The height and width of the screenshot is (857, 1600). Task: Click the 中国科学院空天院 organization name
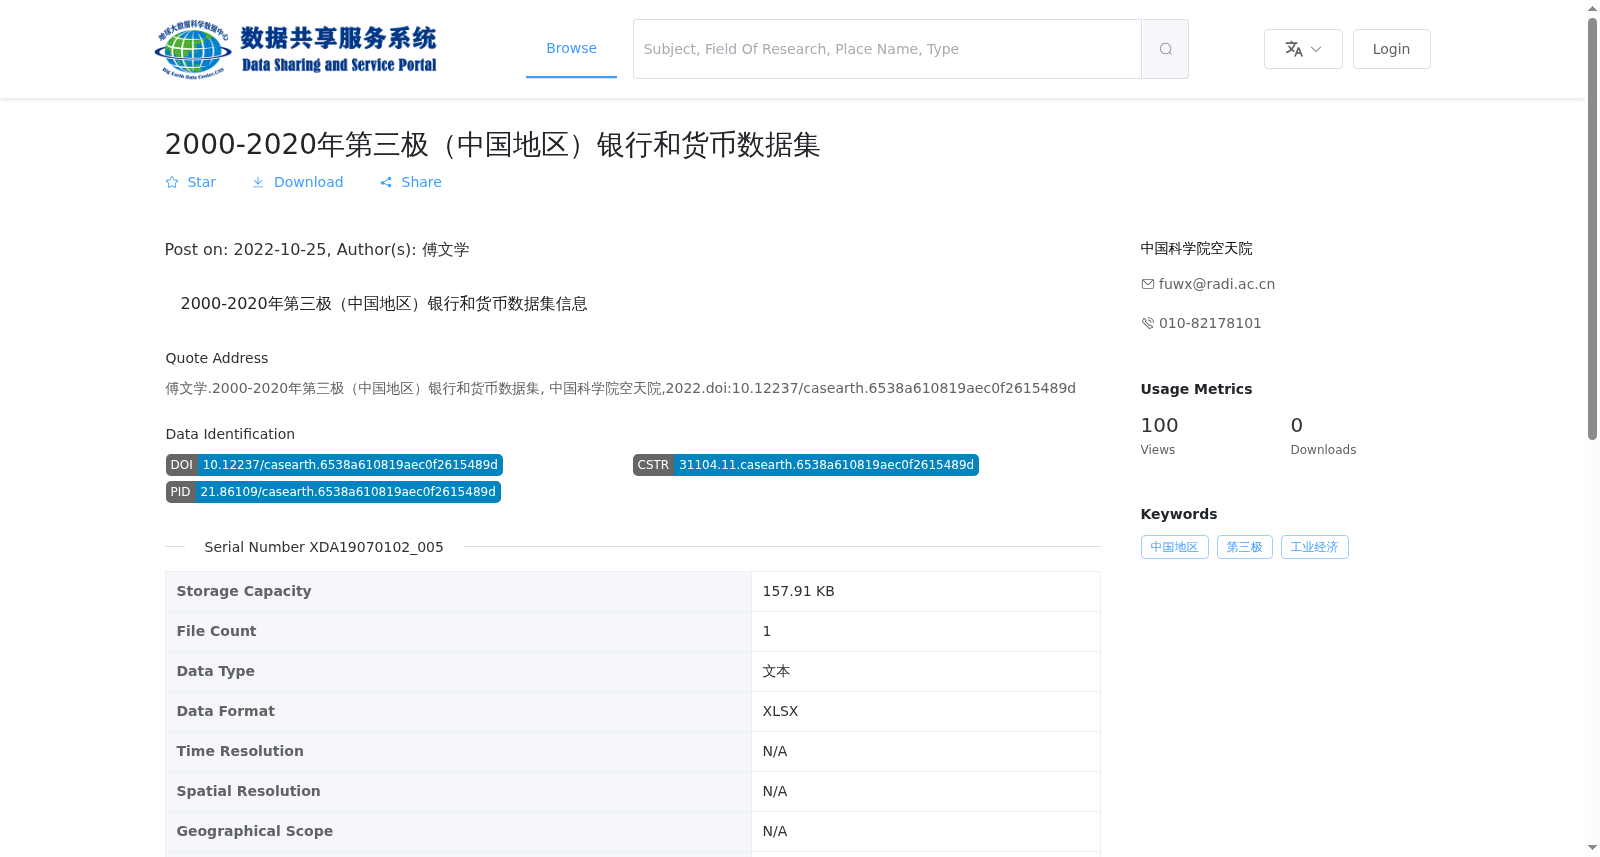(1196, 248)
